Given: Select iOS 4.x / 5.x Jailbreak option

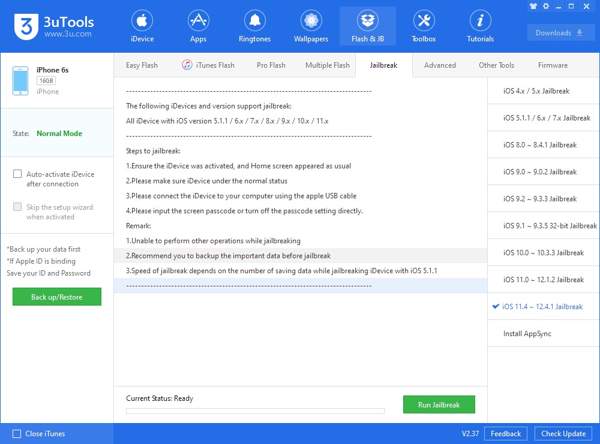Looking at the screenshot, I should tap(543, 91).
